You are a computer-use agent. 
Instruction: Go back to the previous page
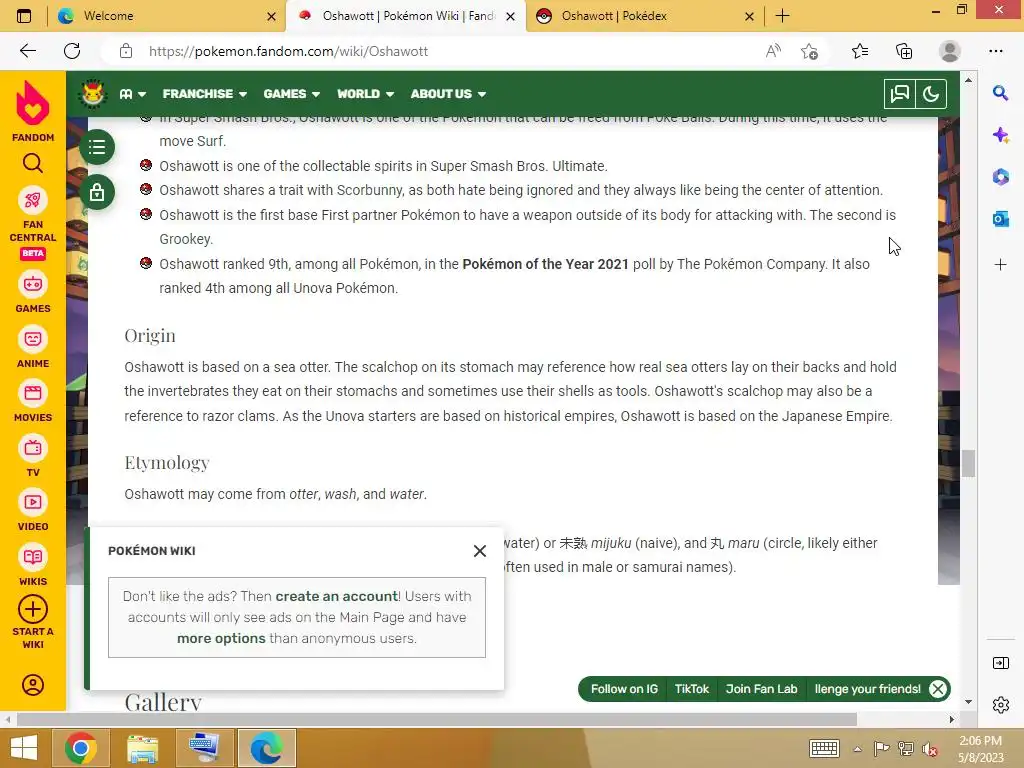click(x=27, y=51)
